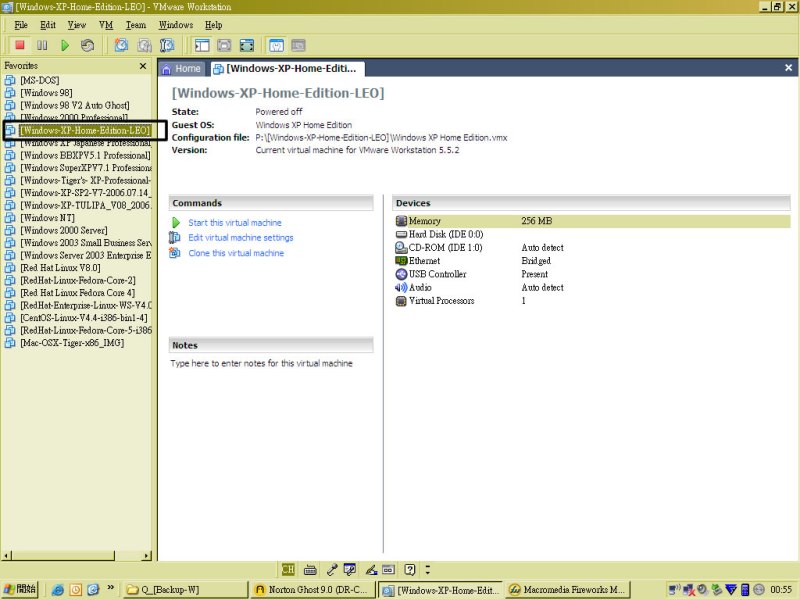
Task: Select [Mac-OSX-Tiger-x86_IMG] favorite
Action: coord(72,343)
